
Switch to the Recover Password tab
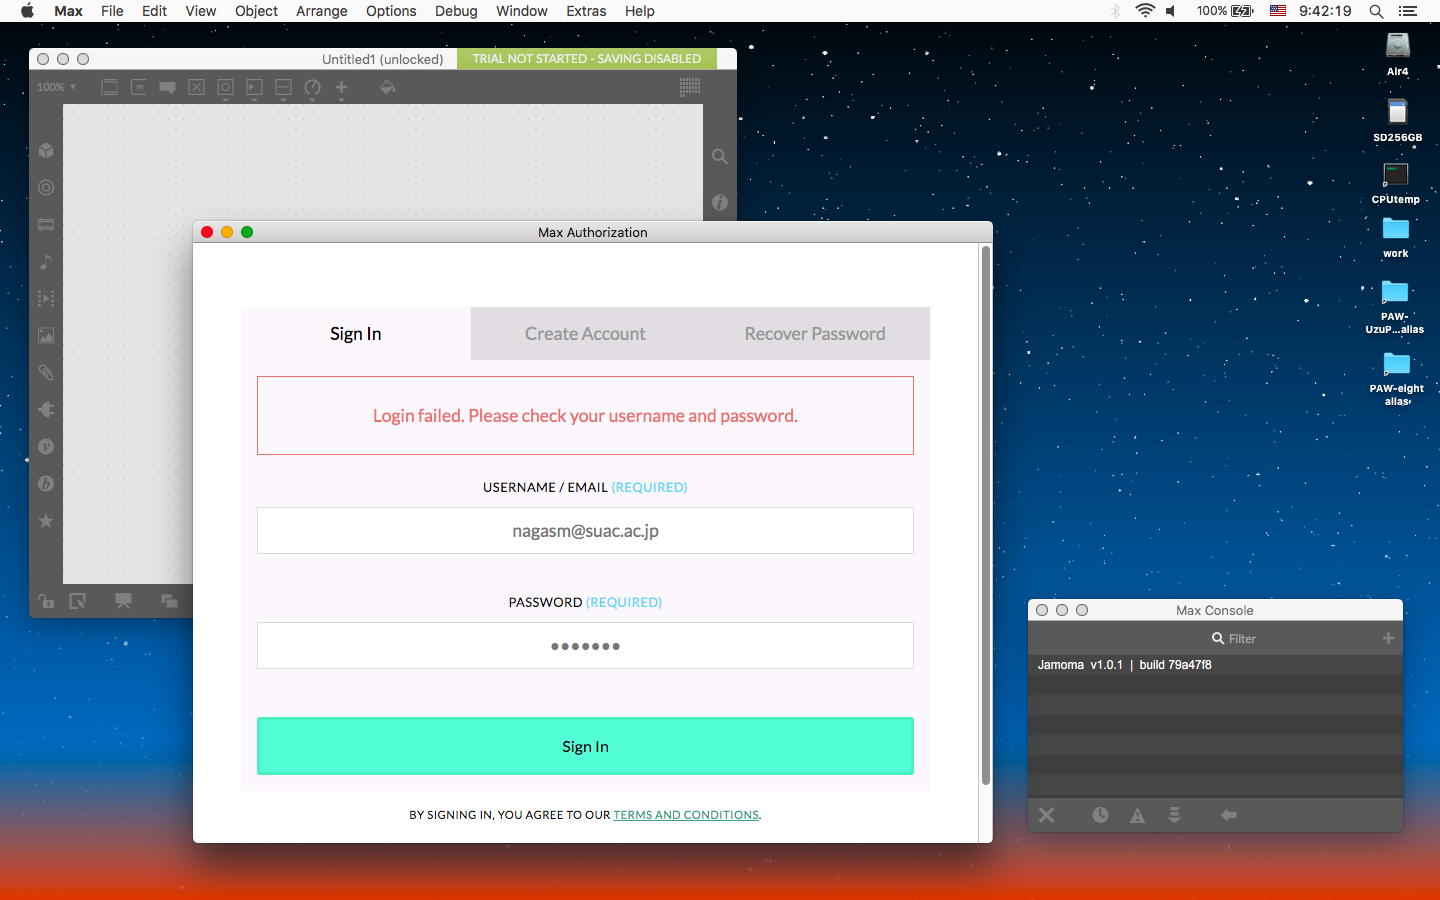815,334
